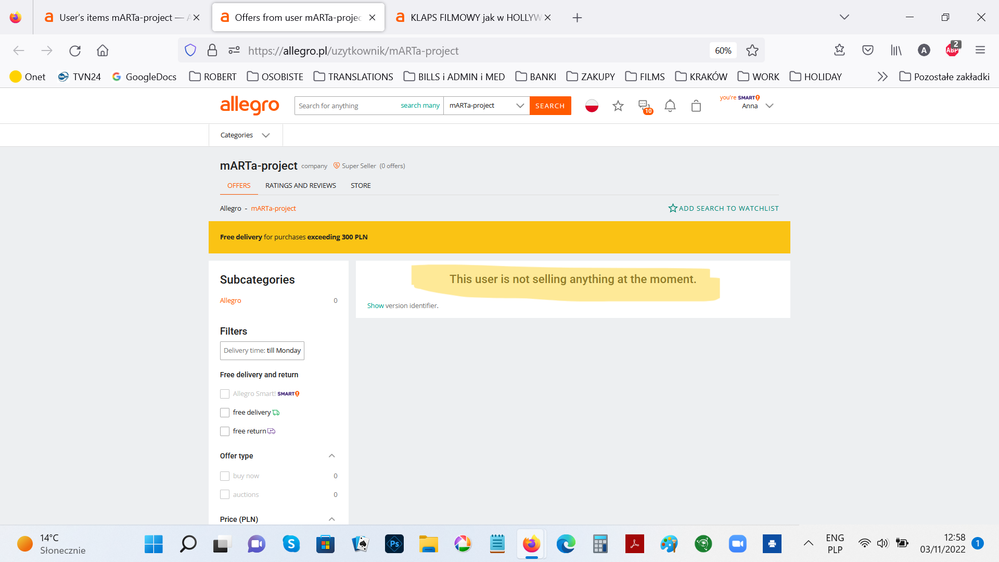Reset the 60% zoom level indicator
The width and height of the screenshot is (999, 562).
[x=722, y=50]
